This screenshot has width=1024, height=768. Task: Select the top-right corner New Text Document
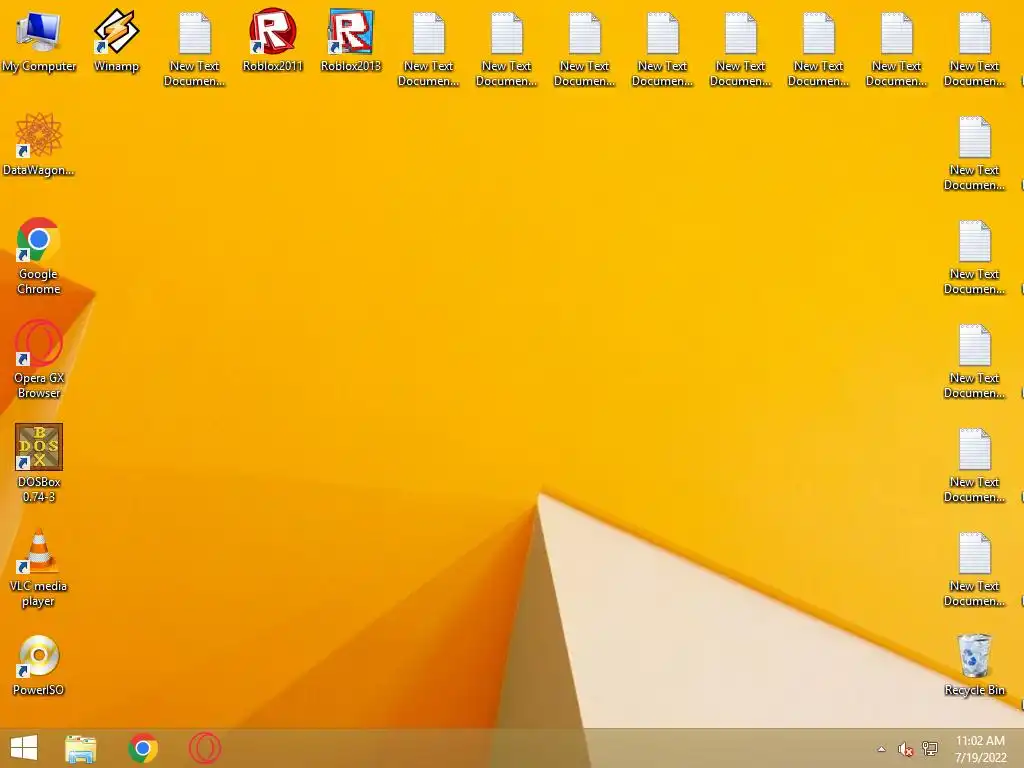pos(974,50)
